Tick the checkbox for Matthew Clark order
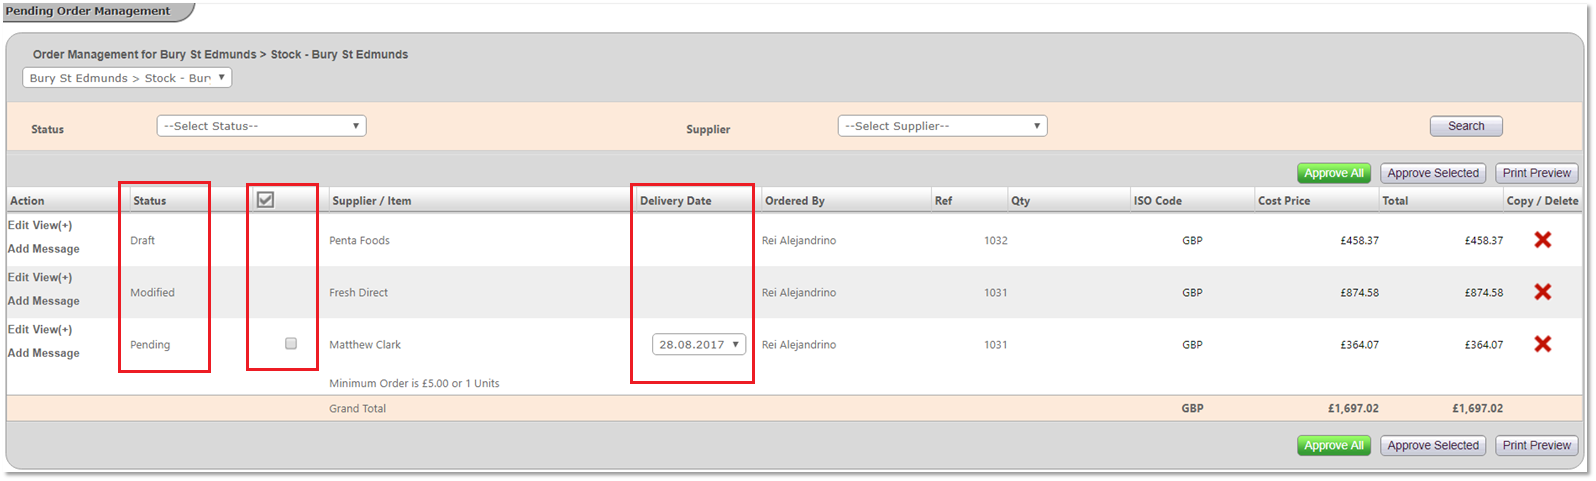The image size is (1596, 481). pyautogui.click(x=291, y=344)
